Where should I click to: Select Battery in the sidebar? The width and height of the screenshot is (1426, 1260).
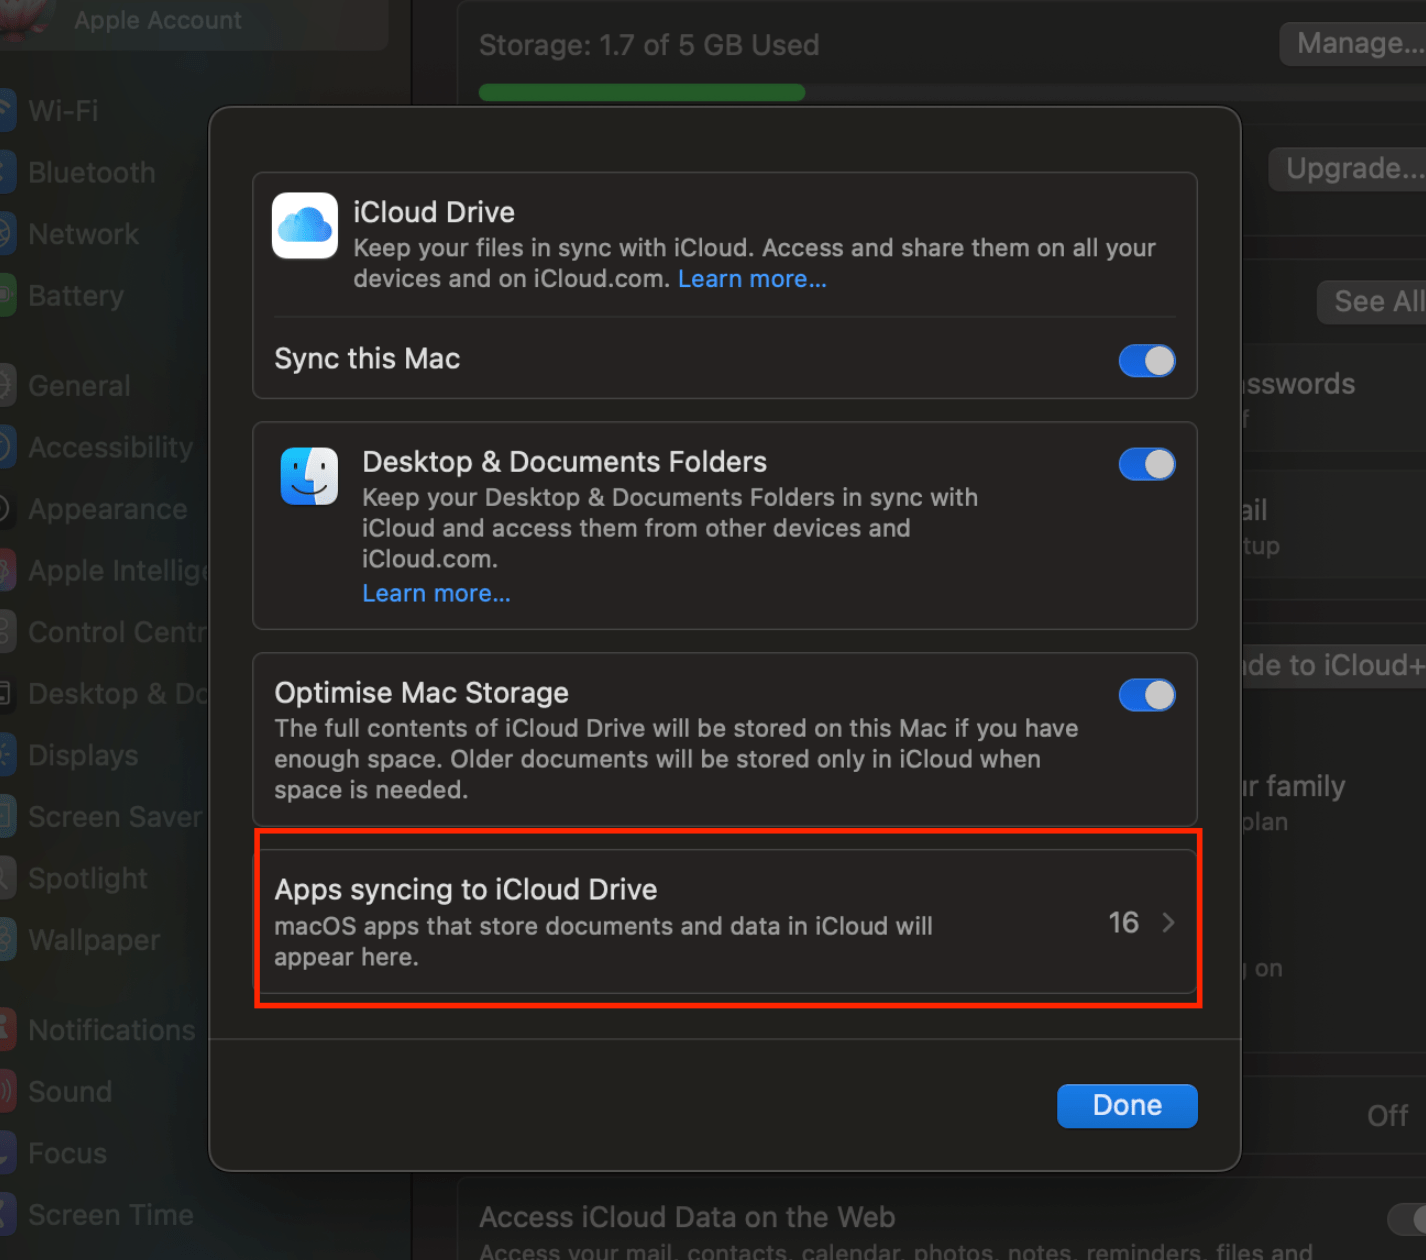[x=75, y=295]
